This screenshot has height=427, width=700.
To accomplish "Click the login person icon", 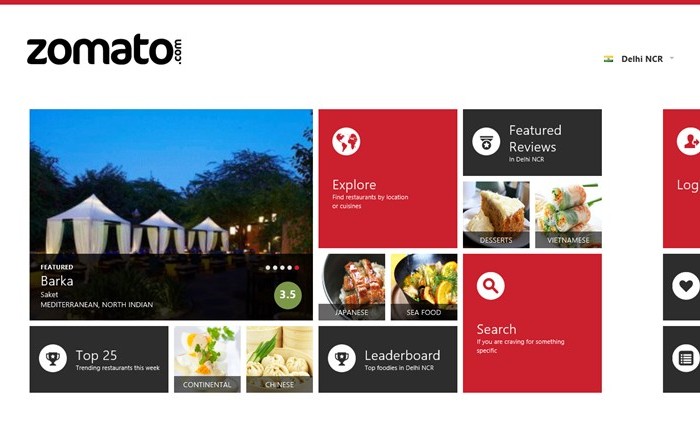I will 689,142.
